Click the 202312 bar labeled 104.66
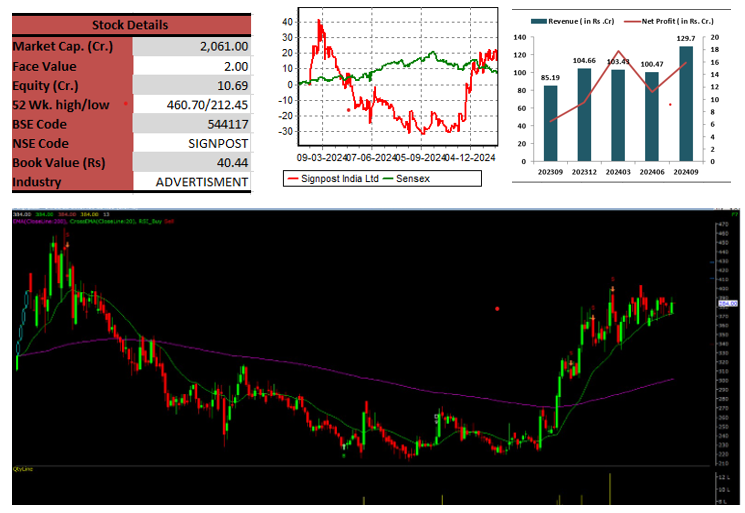The width and height of the screenshot is (745, 513). coord(584,115)
